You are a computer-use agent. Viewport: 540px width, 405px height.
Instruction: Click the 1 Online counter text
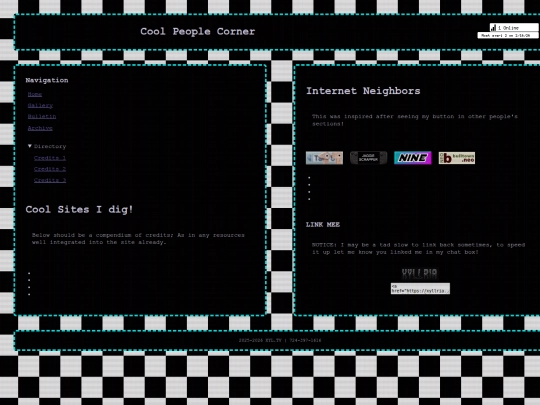508,28
